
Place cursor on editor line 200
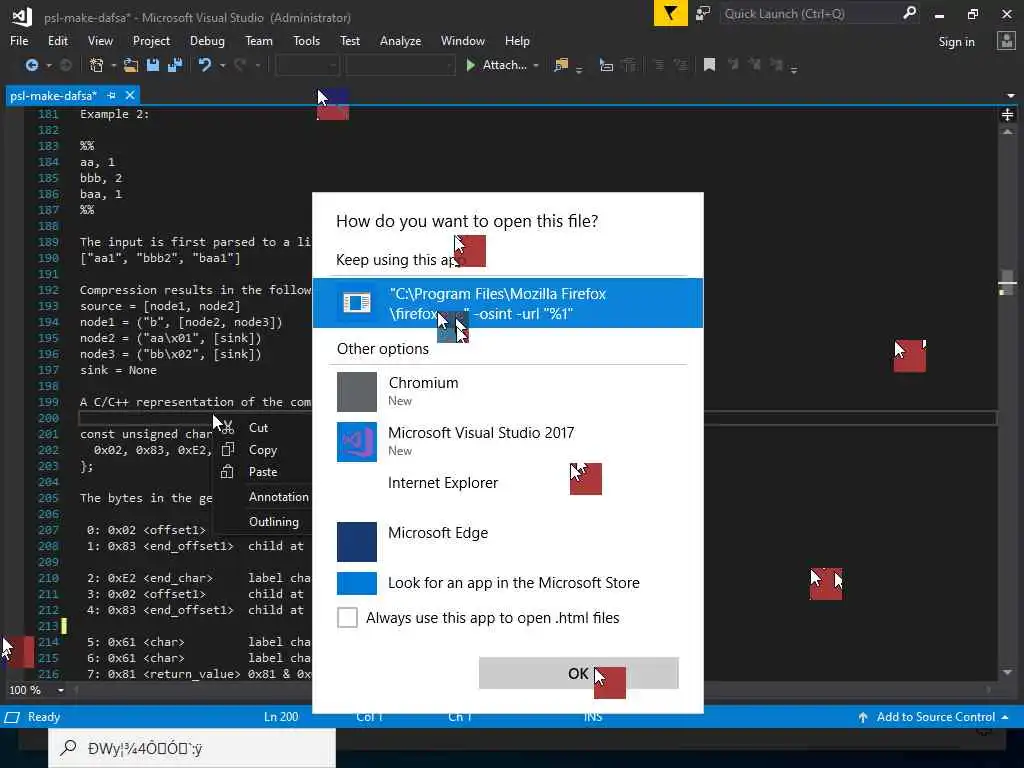(538, 418)
